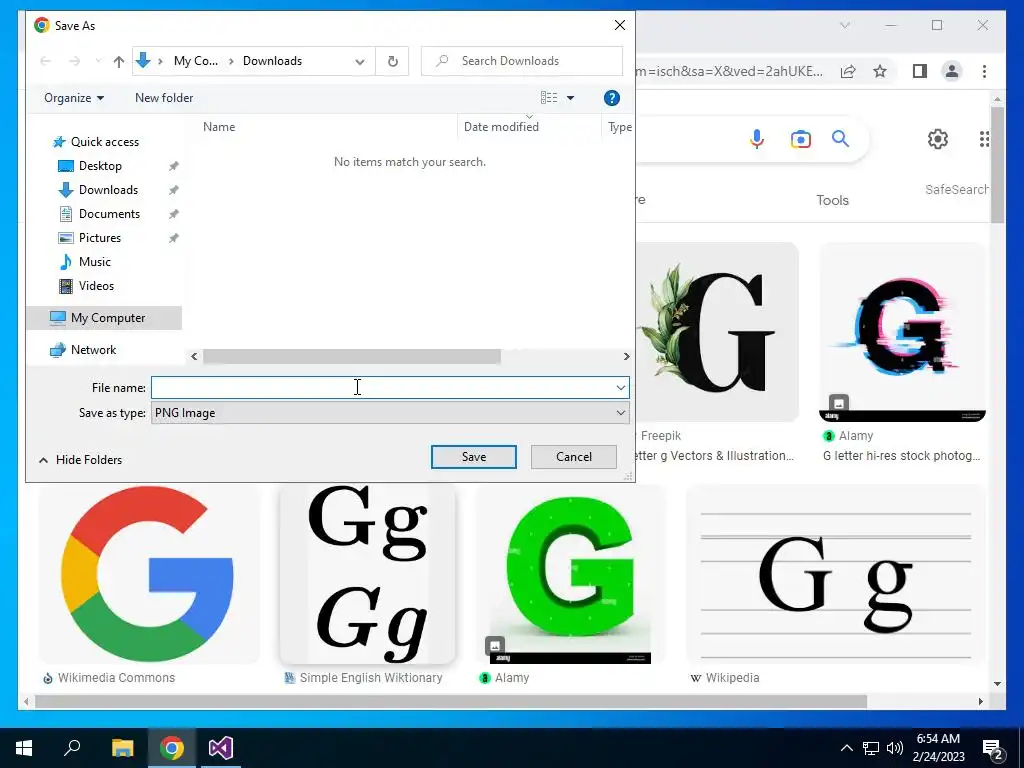
Task: Click the Save button
Action: (473, 457)
